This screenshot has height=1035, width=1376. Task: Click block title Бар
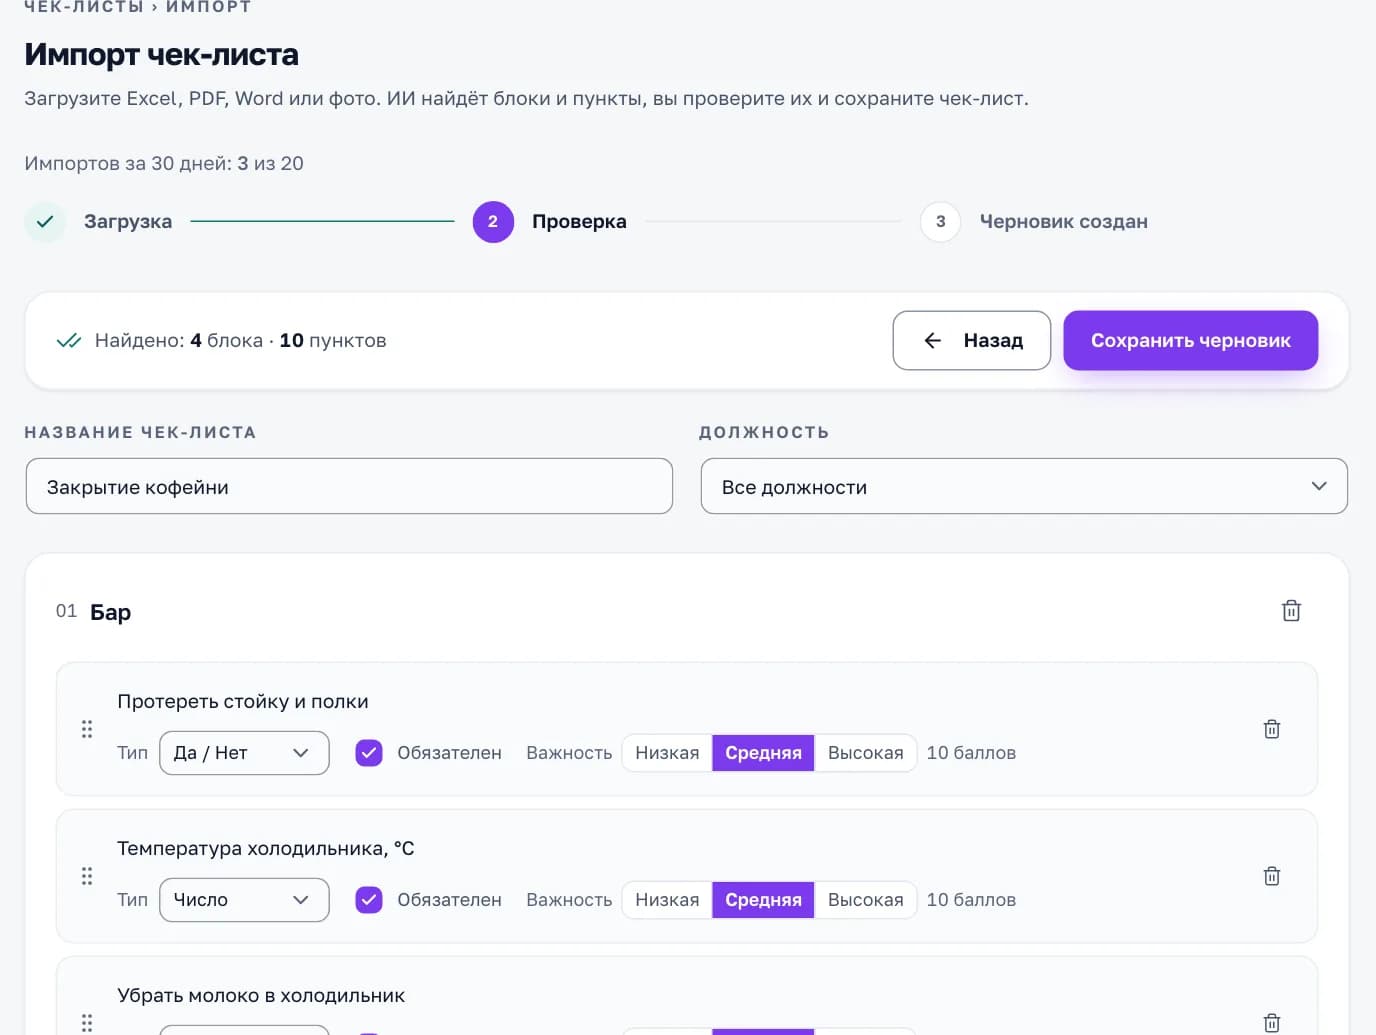pos(110,612)
